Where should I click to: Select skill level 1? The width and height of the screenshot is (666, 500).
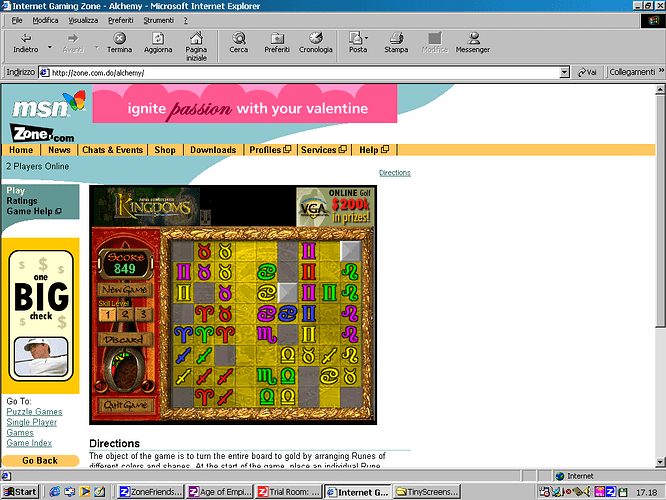pyautogui.click(x=108, y=314)
